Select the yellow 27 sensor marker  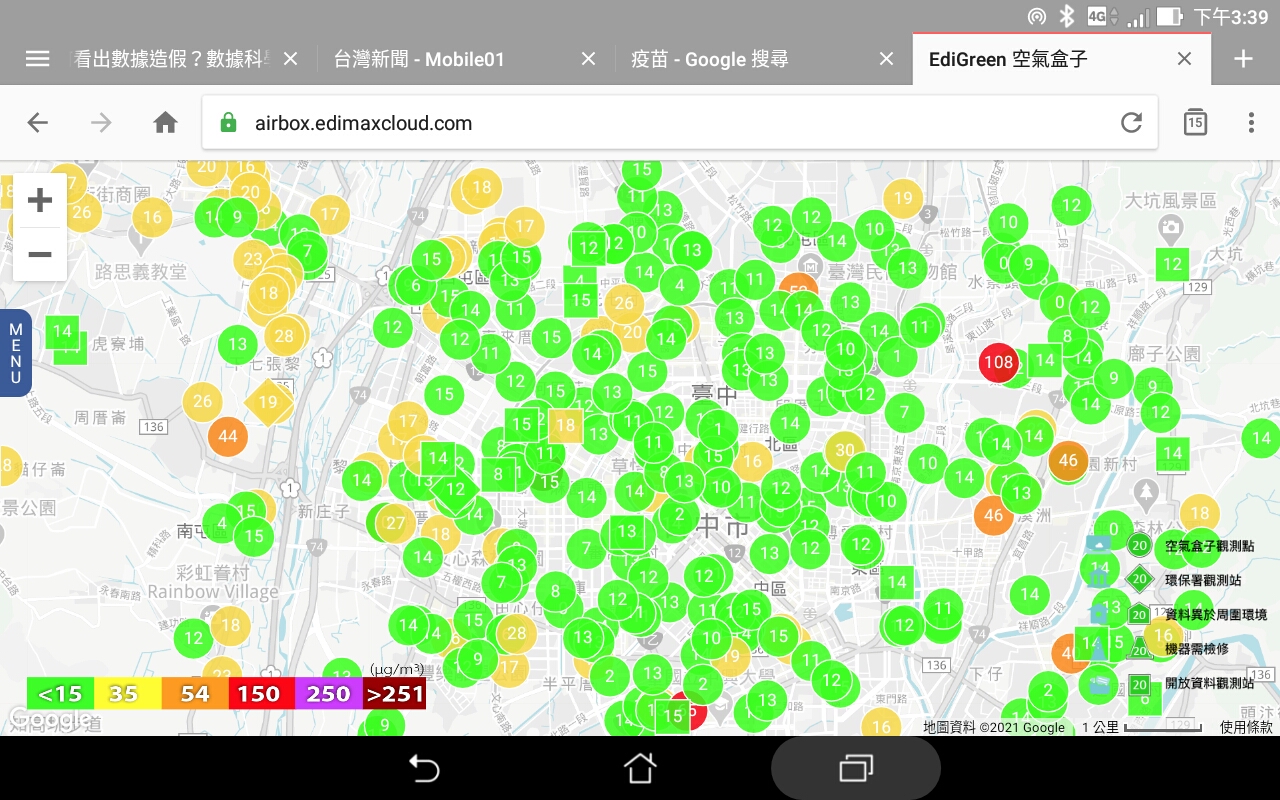[x=396, y=523]
